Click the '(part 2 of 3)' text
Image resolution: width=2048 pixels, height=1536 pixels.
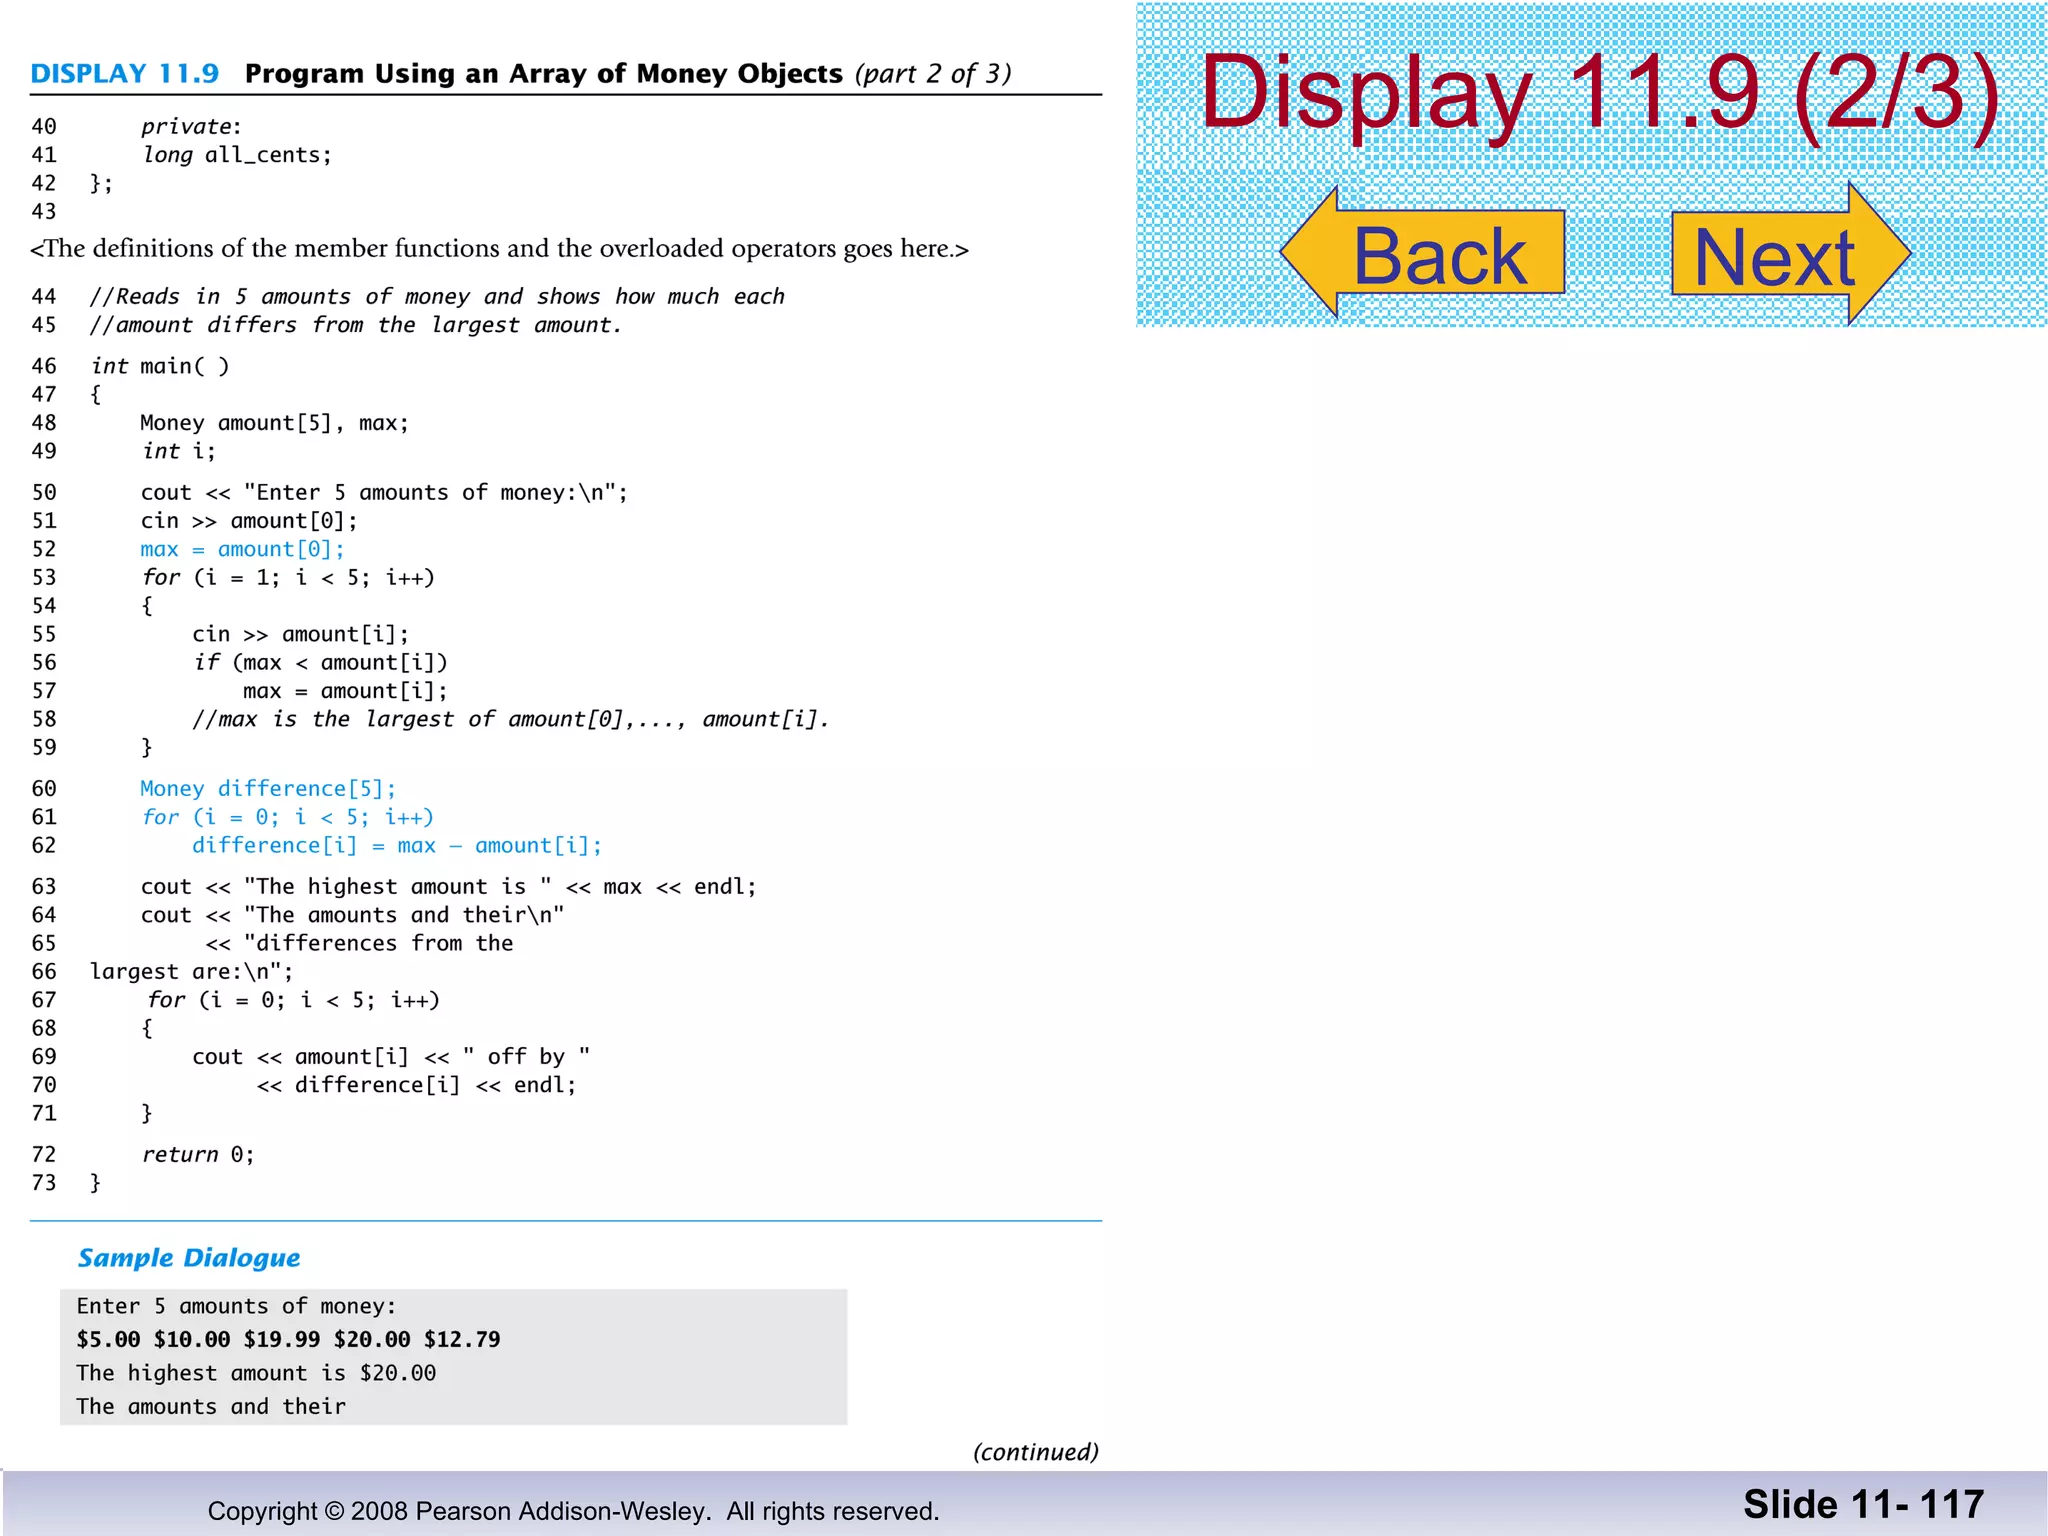(933, 74)
